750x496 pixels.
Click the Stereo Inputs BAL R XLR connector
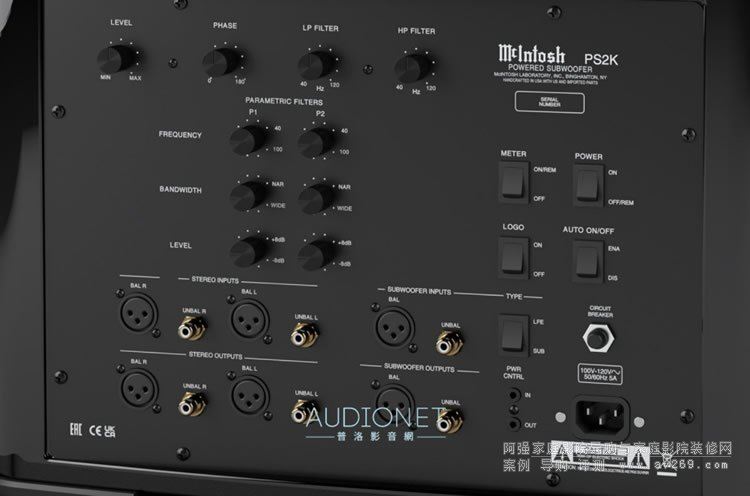click(139, 313)
